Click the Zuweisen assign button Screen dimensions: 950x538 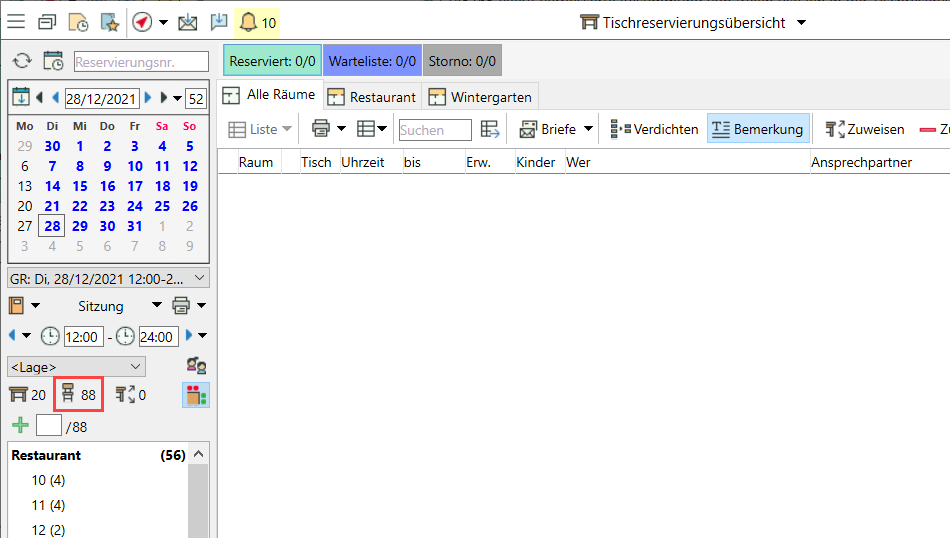coord(864,129)
